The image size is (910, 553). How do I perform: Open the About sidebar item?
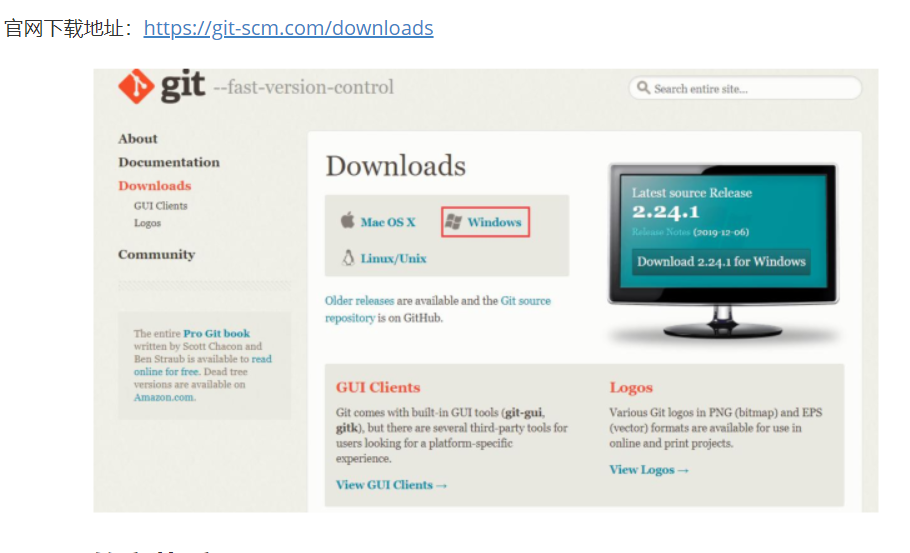pos(138,139)
